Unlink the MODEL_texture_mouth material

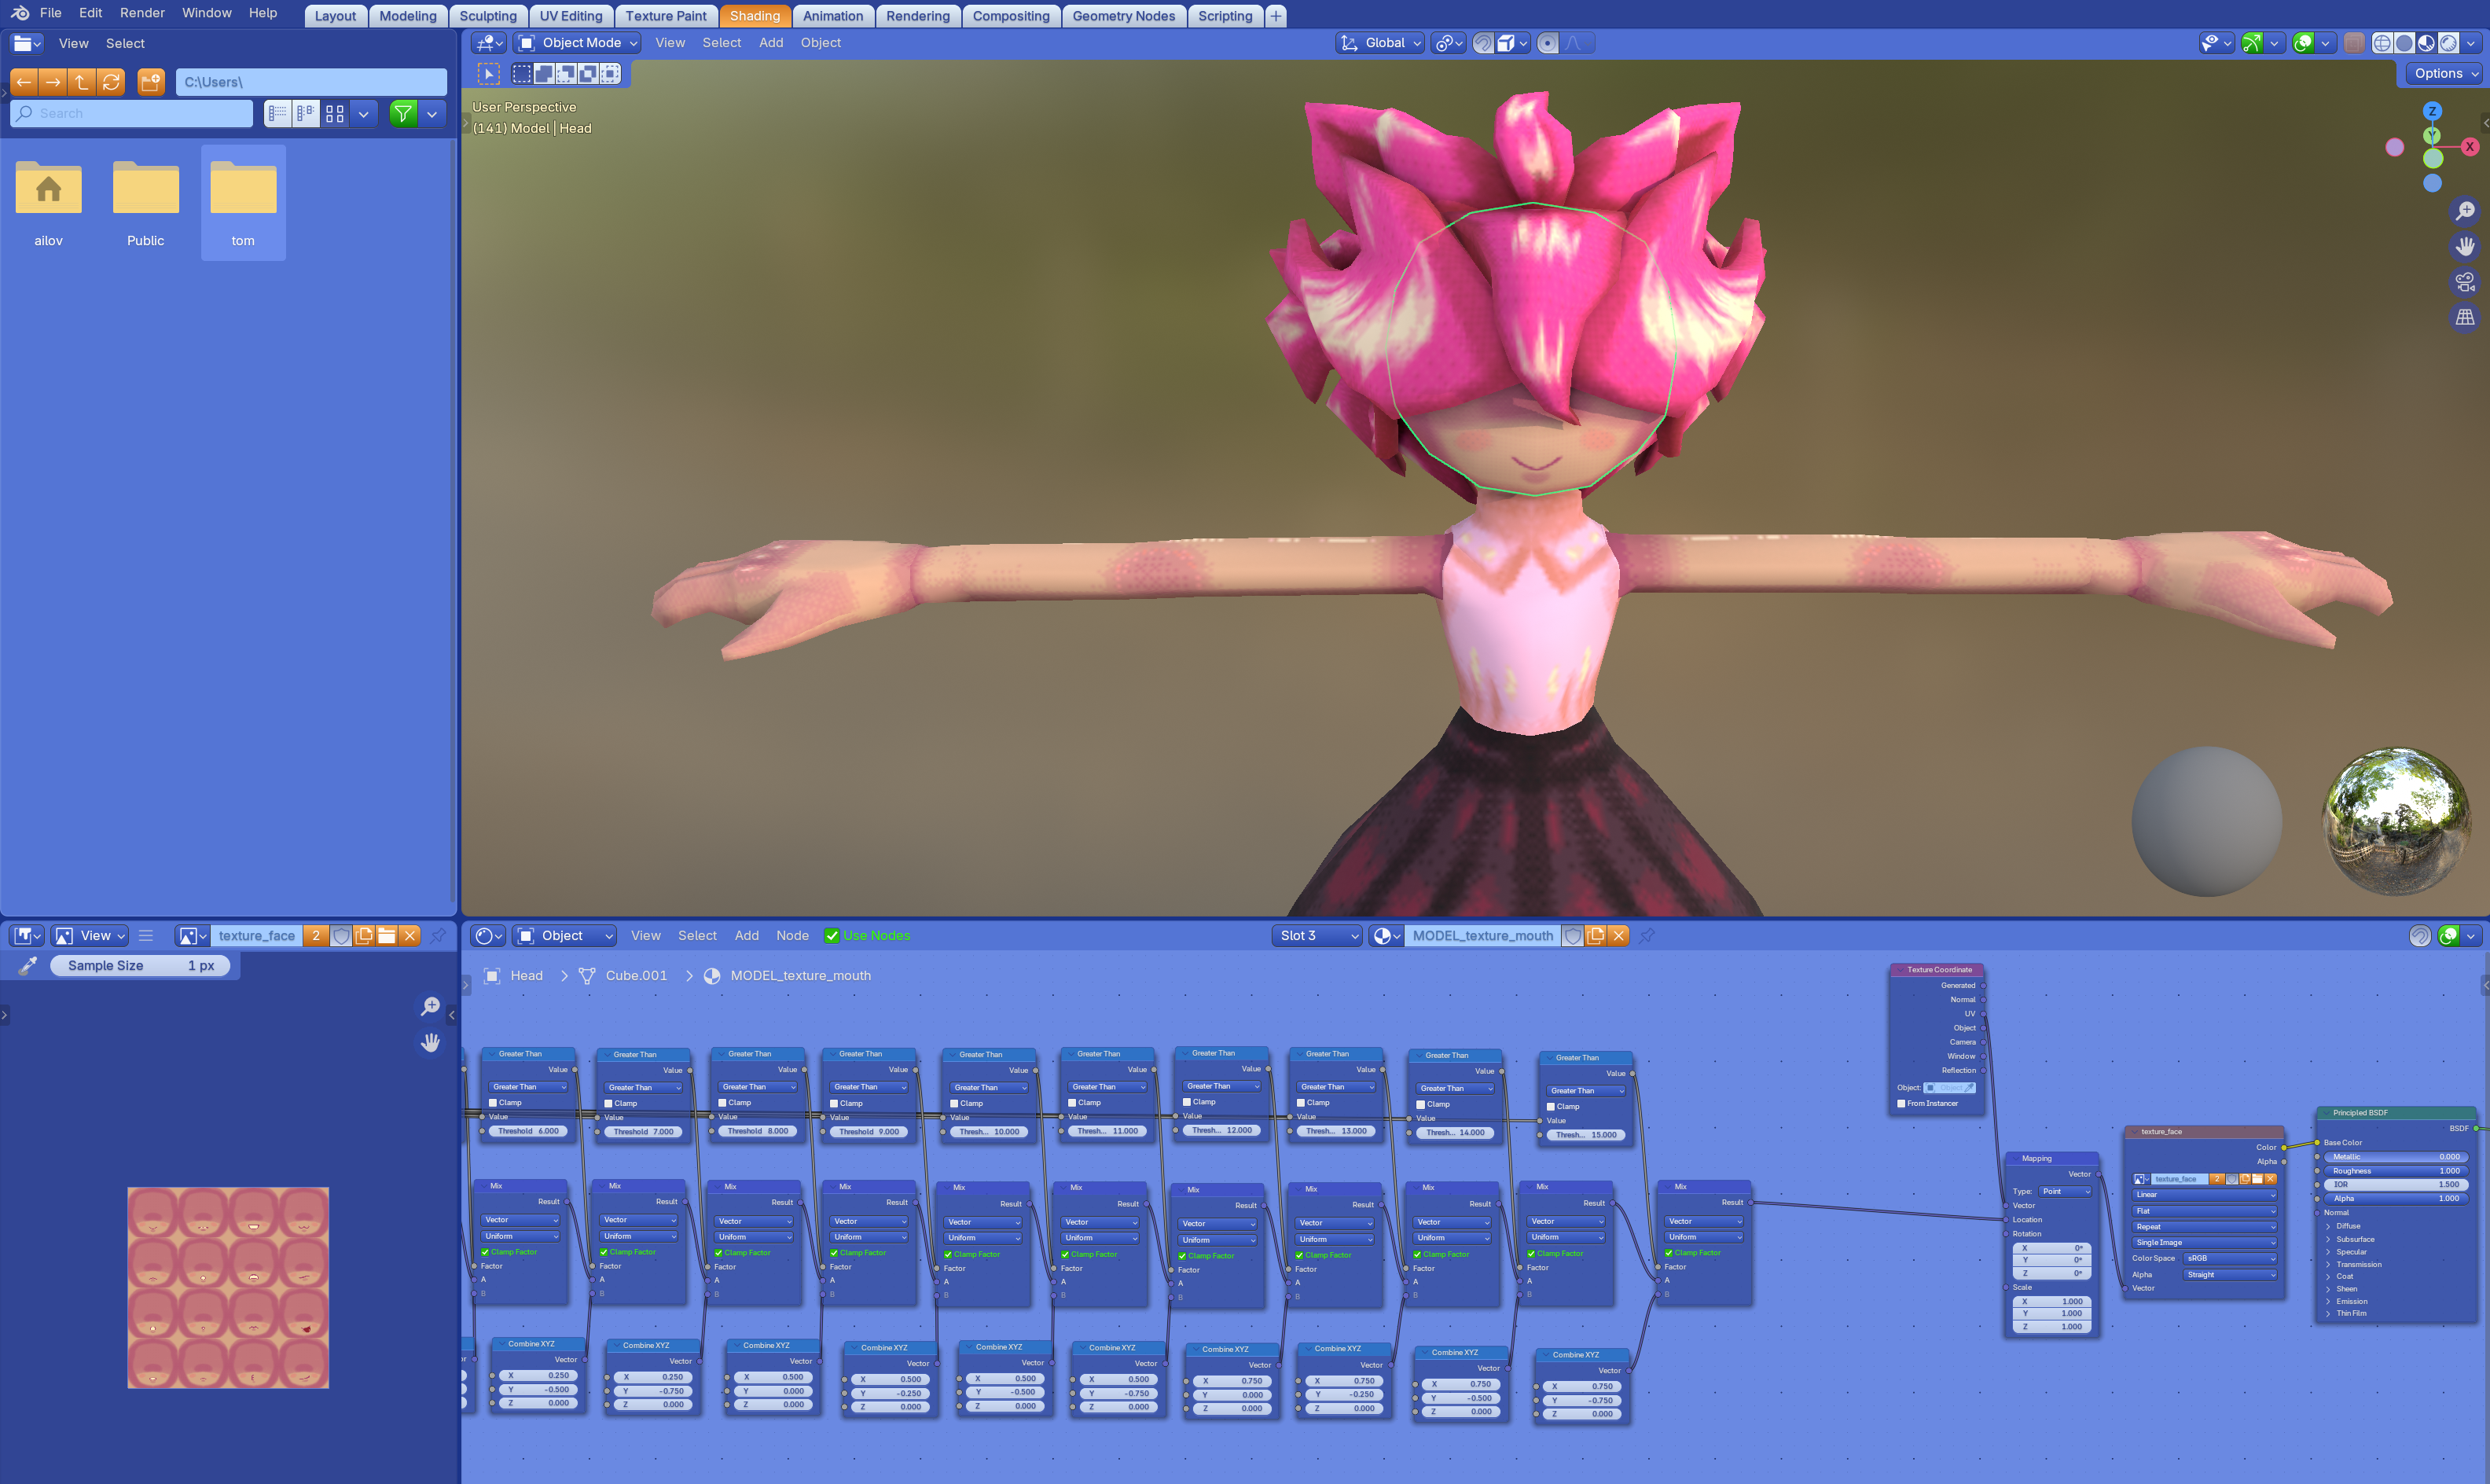pyautogui.click(x=1618, y=936)
